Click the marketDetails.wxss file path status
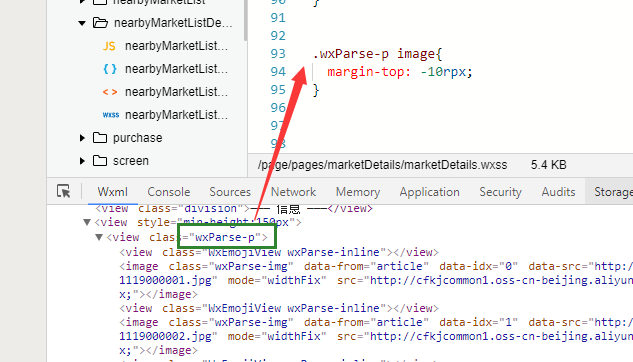The height and width of the screenshot is (362, 633). pyautogui.click(x=382, y=165)
